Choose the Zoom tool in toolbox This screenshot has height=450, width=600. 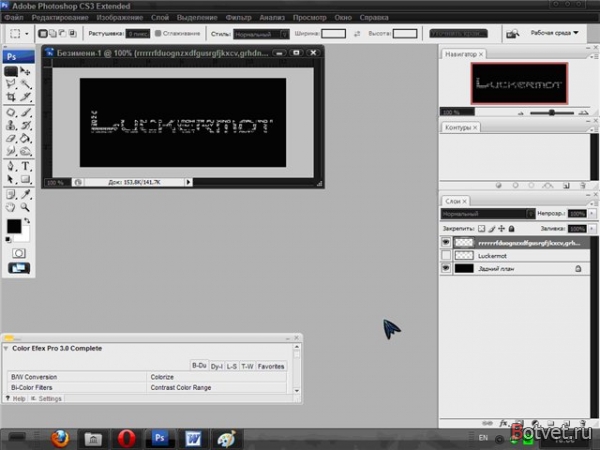(x=25, y=207)
